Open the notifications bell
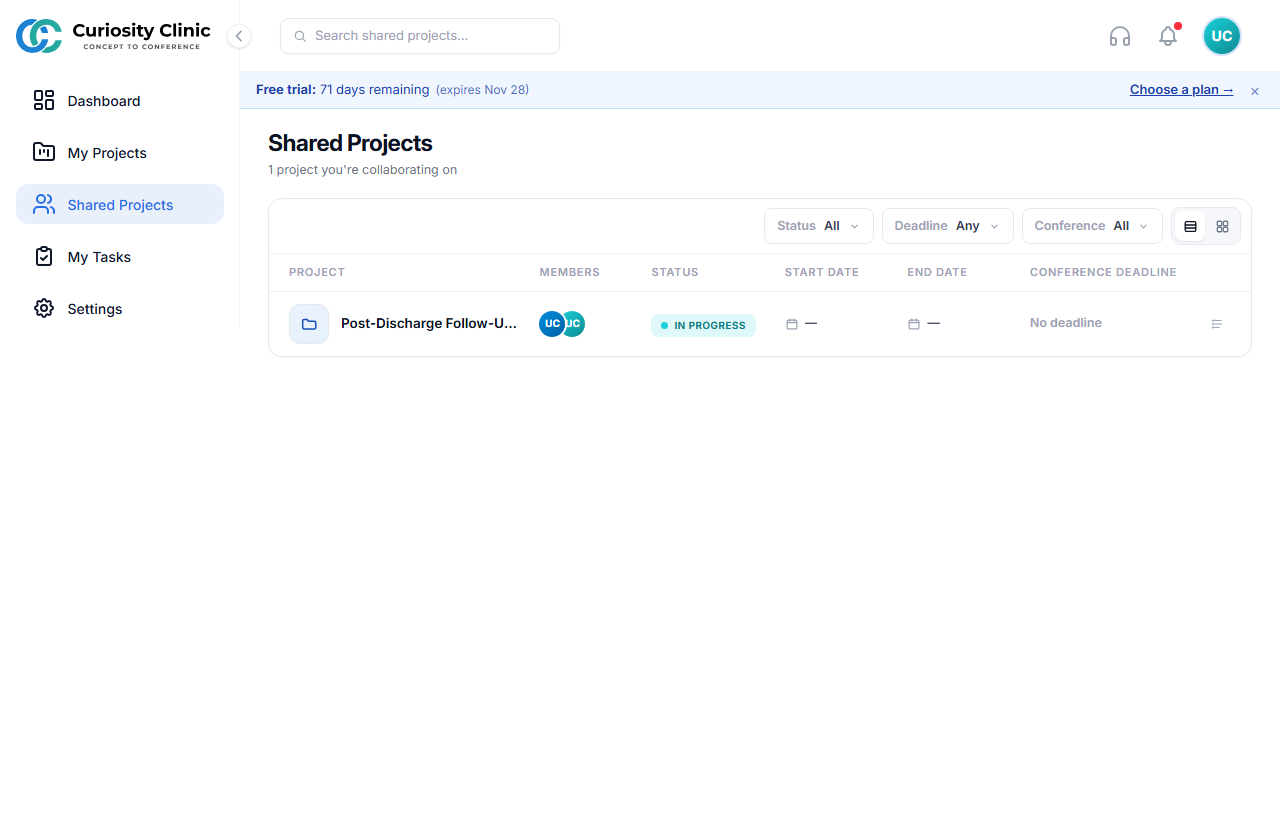The width and height of the screenshot is (1280, 829). [1168, 36]
